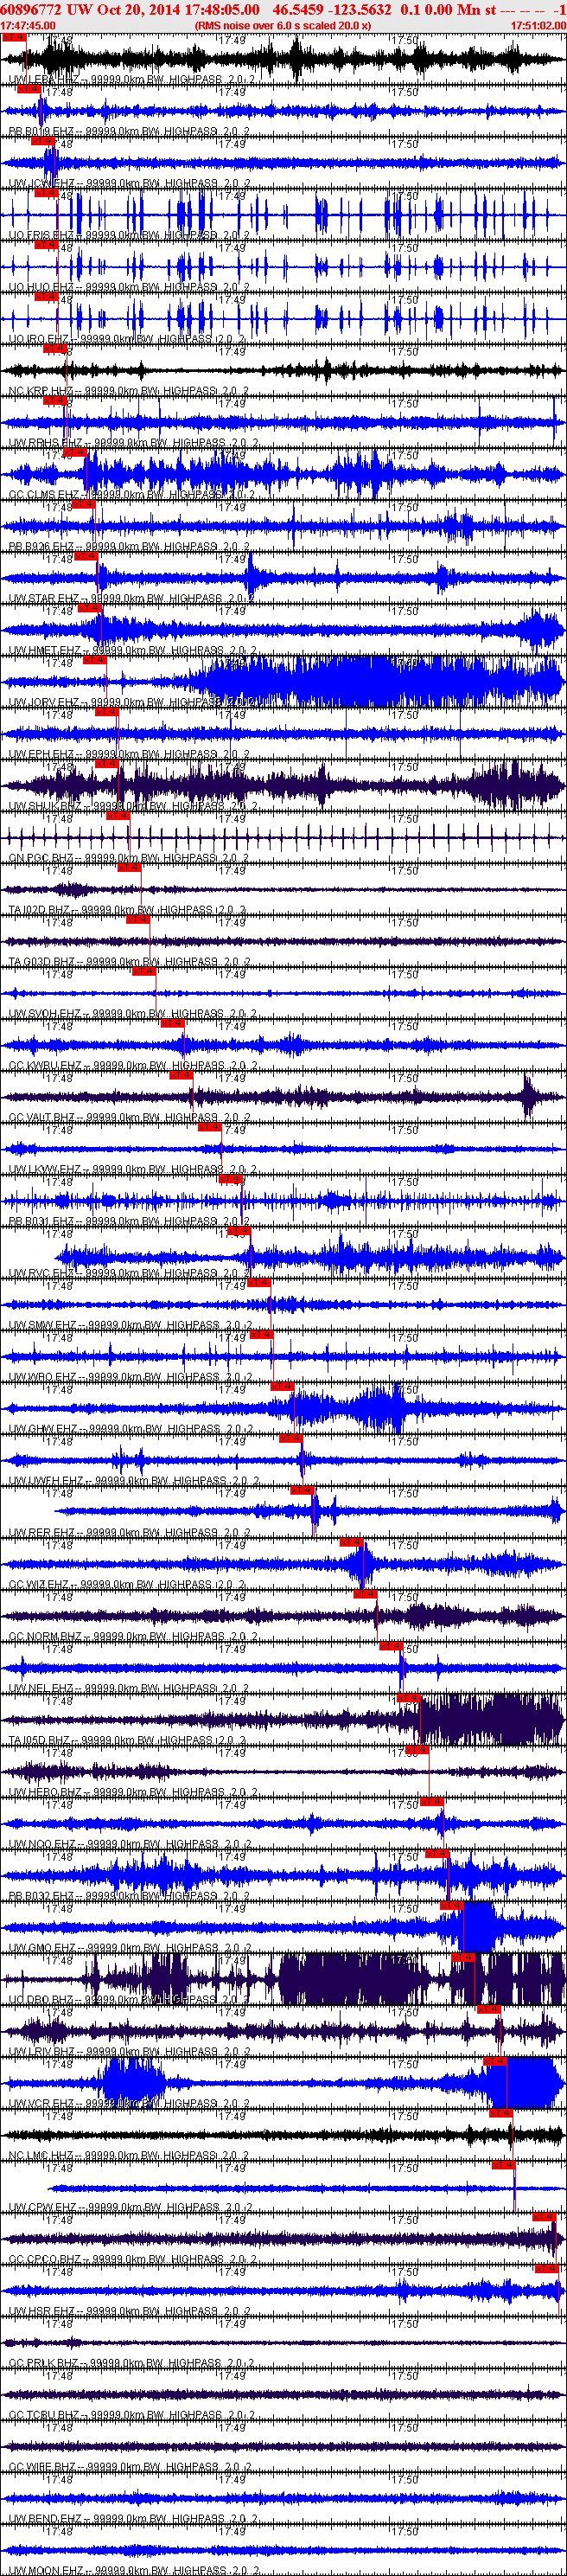
Task: Click the red pick marker on UW NEL trace
Action: [x=391, y=1648]
